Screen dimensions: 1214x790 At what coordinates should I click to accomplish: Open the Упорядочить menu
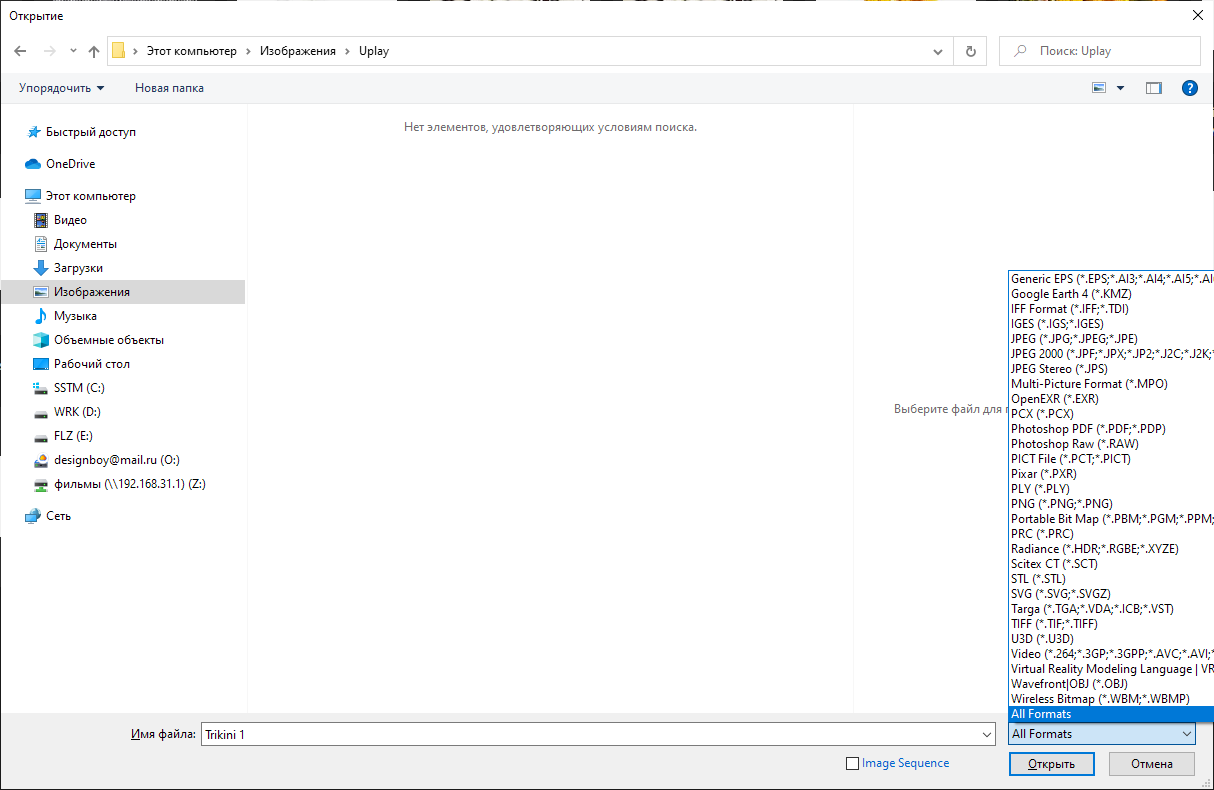coord(61,88)
